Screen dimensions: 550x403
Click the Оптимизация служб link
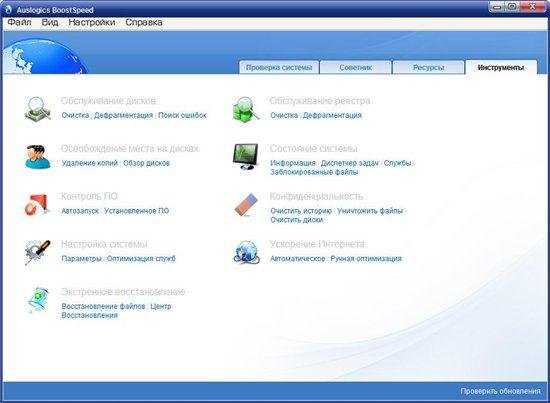coord(141,258)
